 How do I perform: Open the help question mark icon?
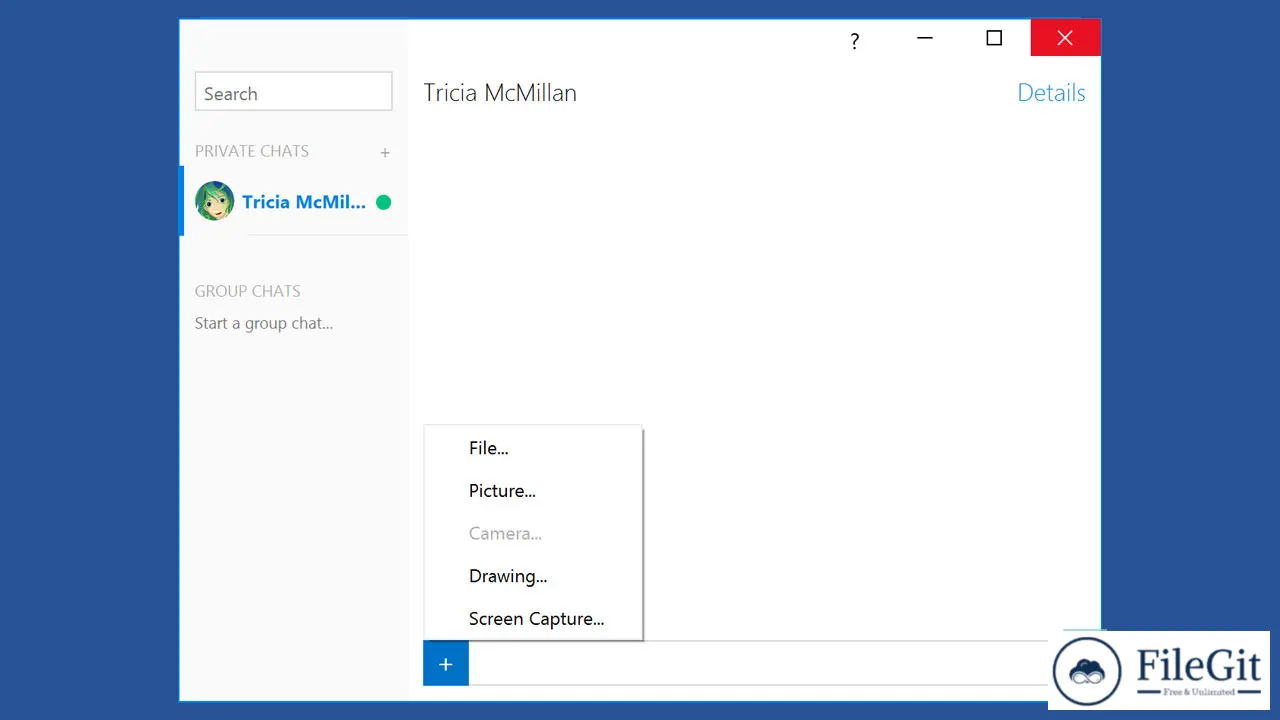(854, 41)
